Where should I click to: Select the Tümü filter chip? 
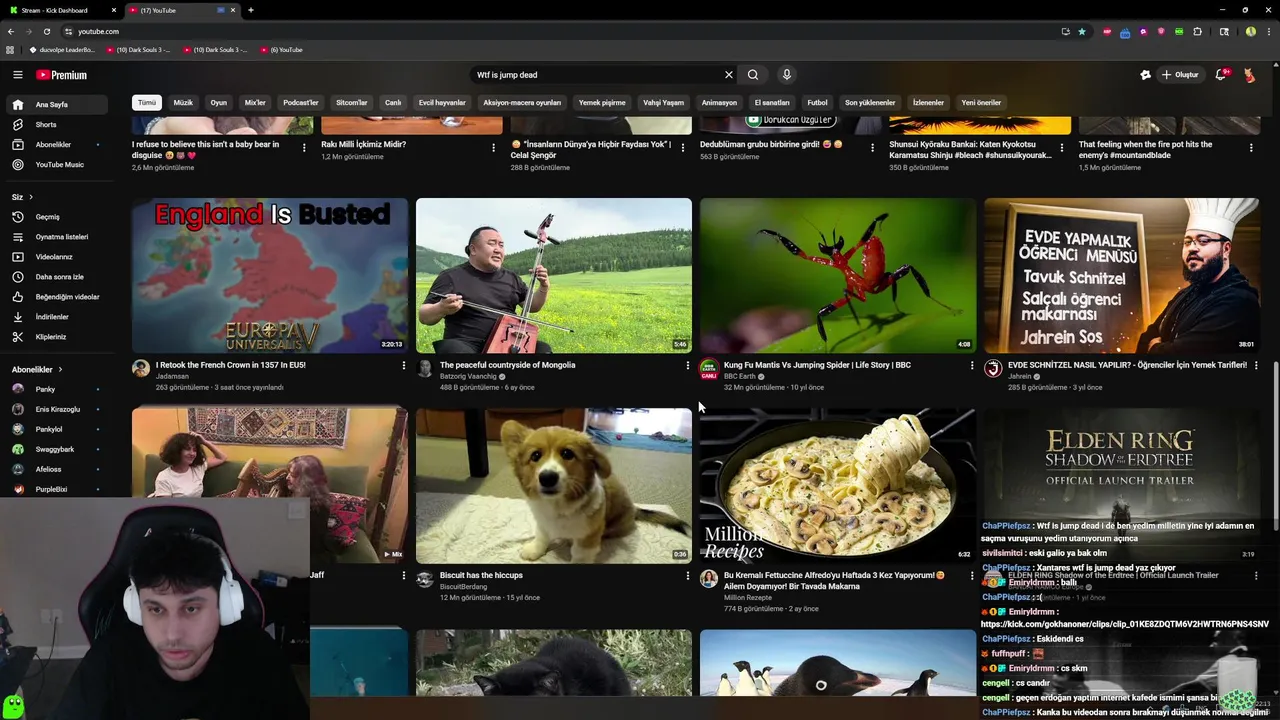tap(147, 102)
